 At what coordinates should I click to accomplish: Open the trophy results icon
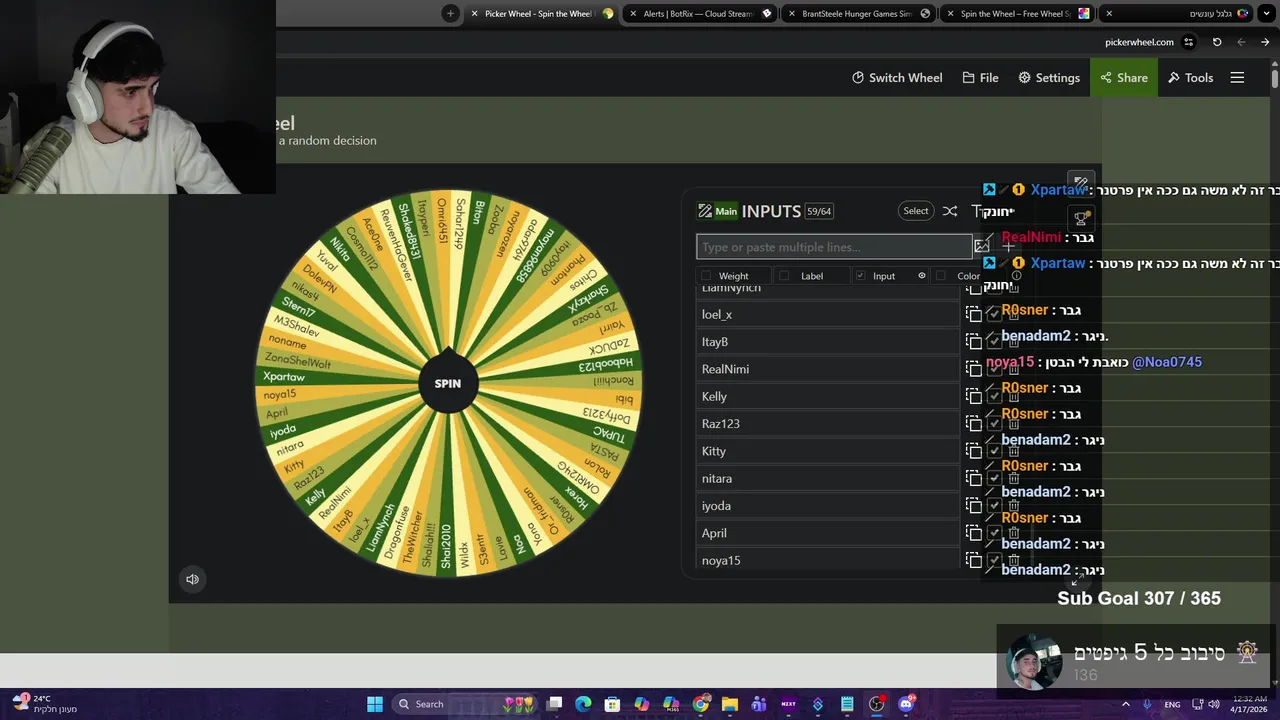(x=1081, y=218)
